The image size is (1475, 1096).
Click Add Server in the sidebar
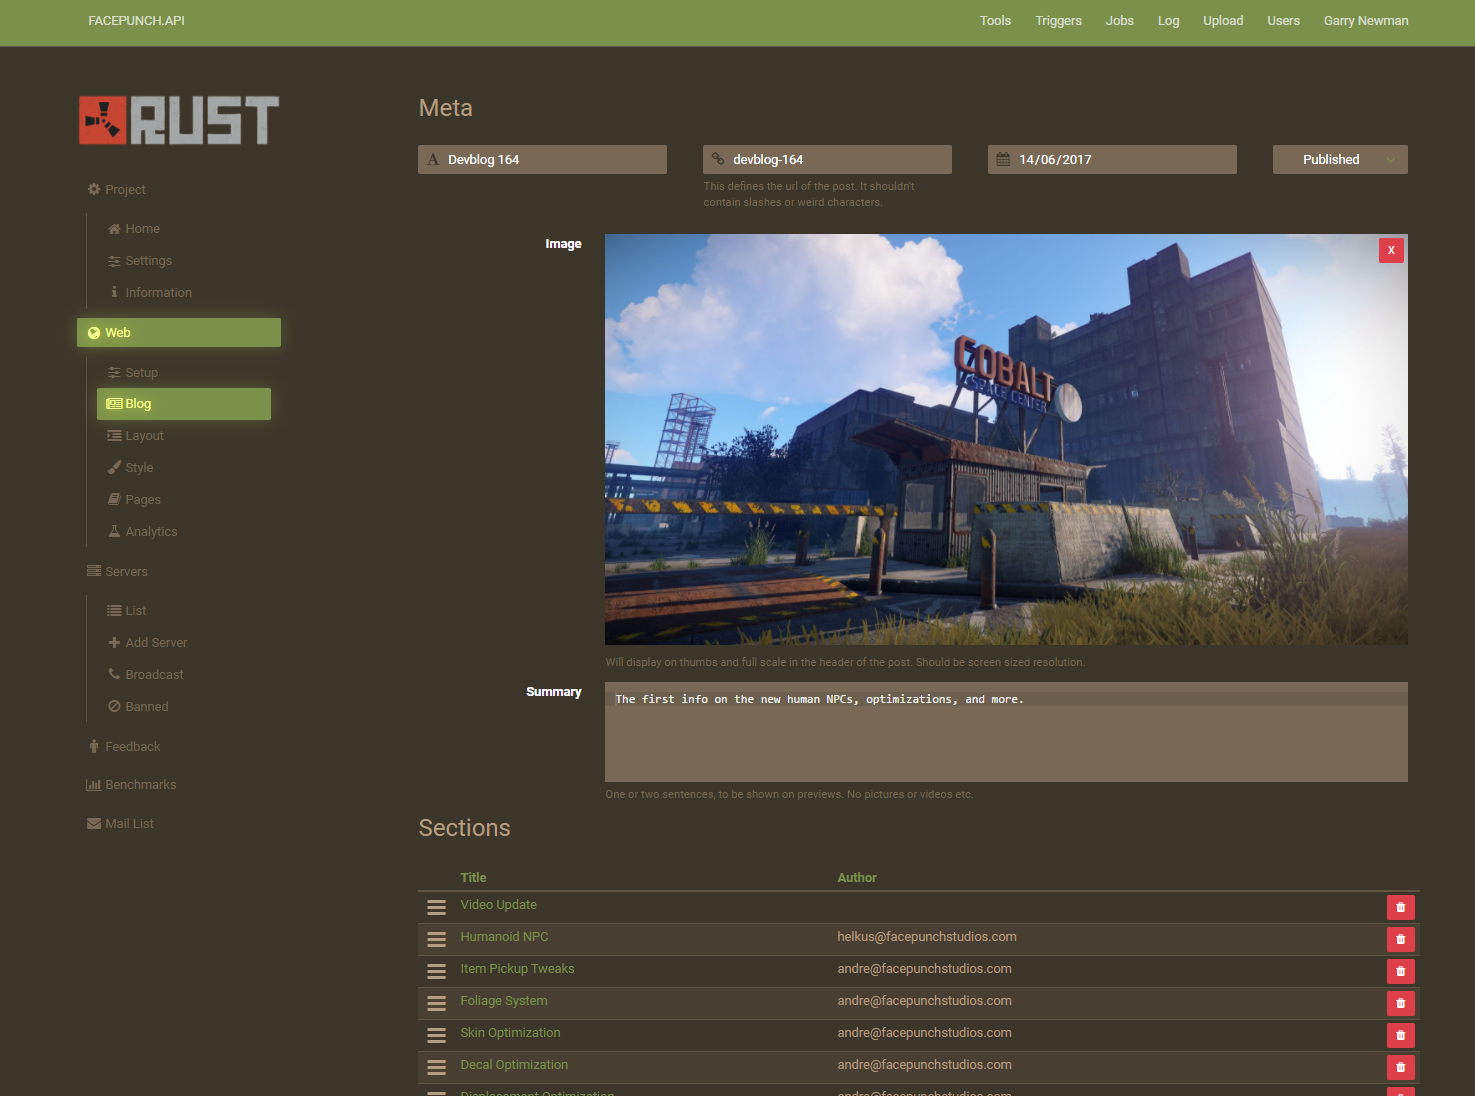coord(148,643)
